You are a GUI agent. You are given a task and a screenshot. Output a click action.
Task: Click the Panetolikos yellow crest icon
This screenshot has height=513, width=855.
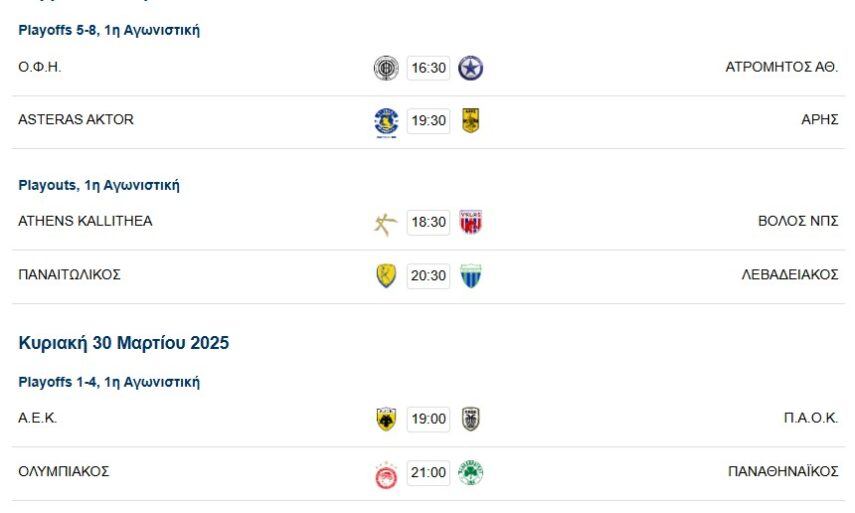point(386,276)
